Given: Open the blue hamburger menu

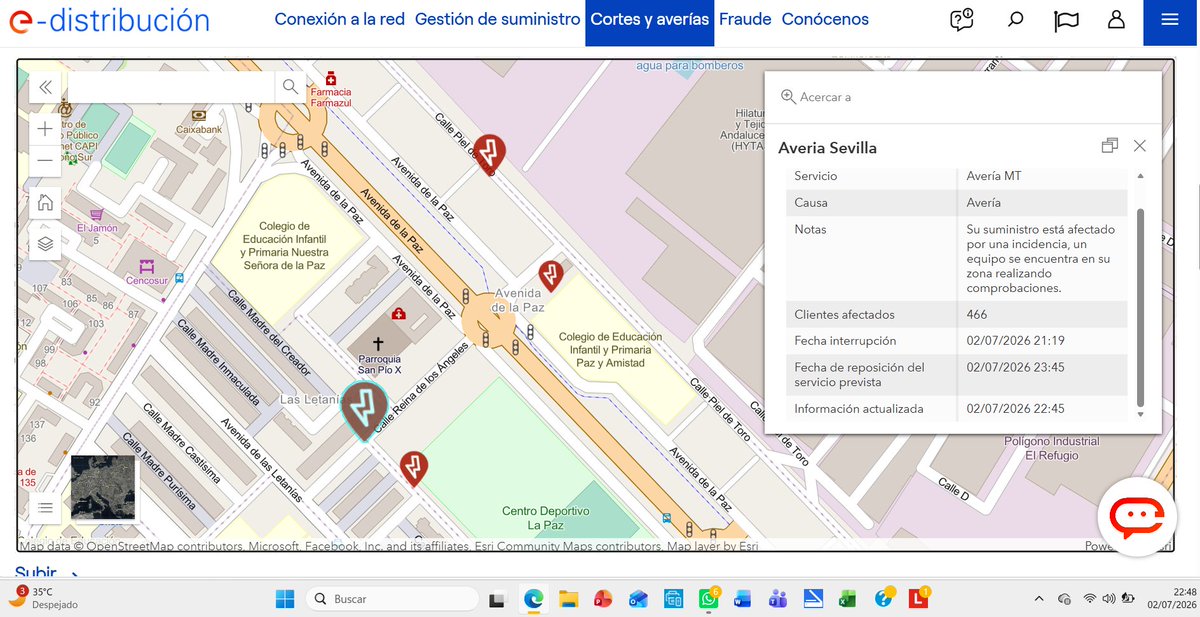Looking at the screenshot, I should pos(1169,21).
